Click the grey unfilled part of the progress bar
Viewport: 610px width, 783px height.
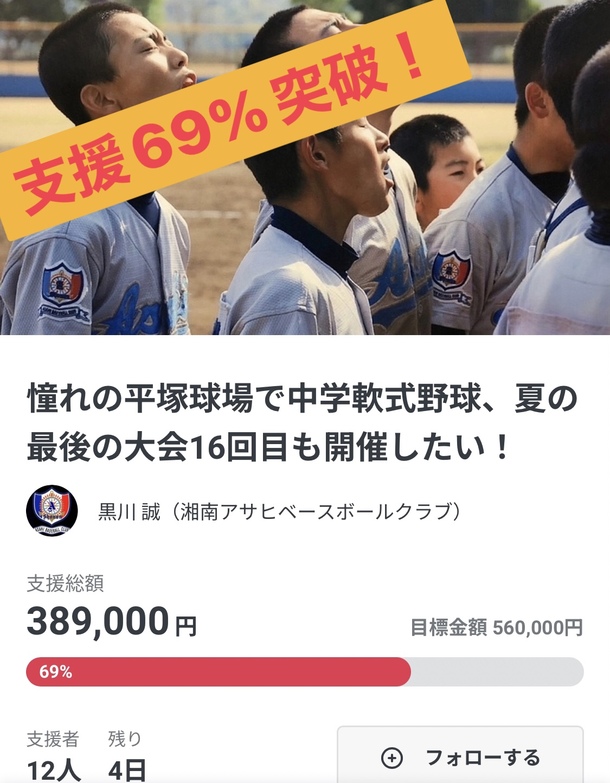click(x=497, y=672)
